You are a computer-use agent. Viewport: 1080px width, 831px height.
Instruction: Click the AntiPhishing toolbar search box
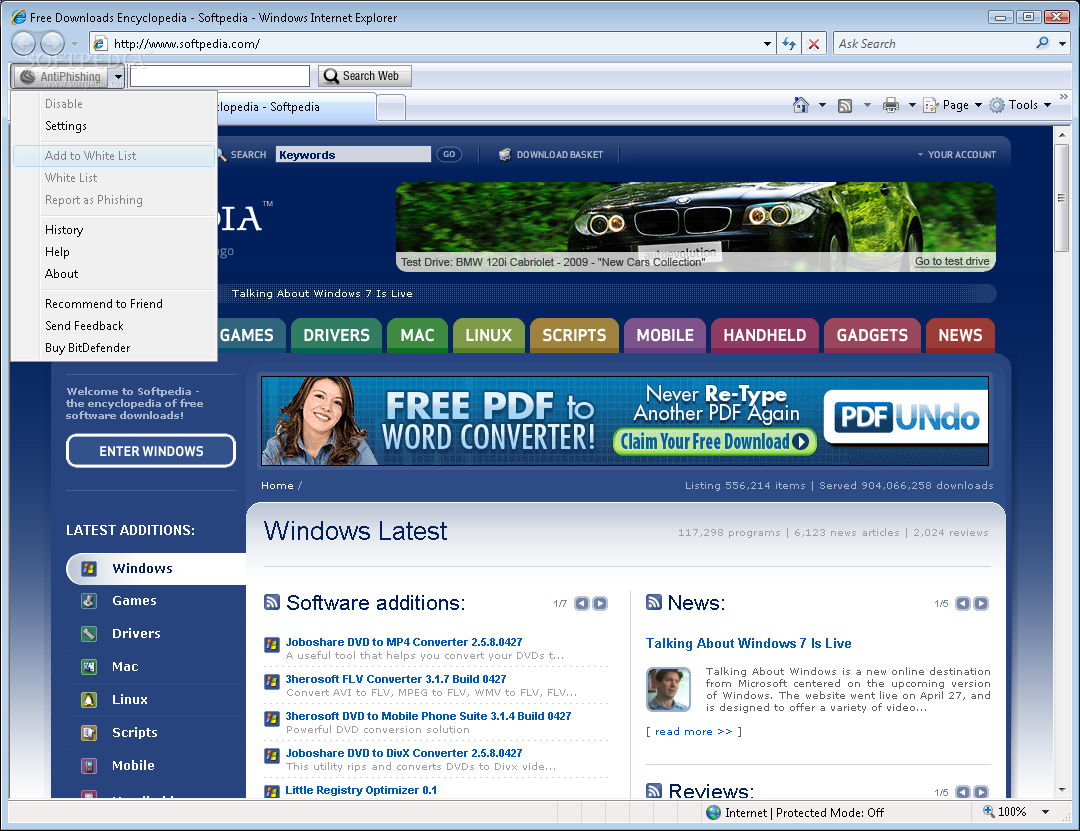tap(220, 76)
